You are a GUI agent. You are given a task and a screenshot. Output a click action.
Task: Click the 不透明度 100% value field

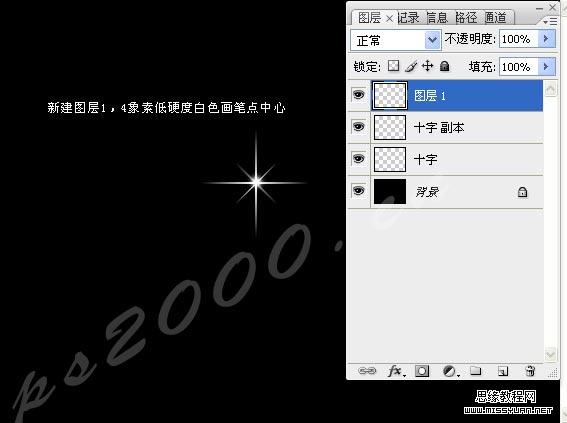[519, 39]
